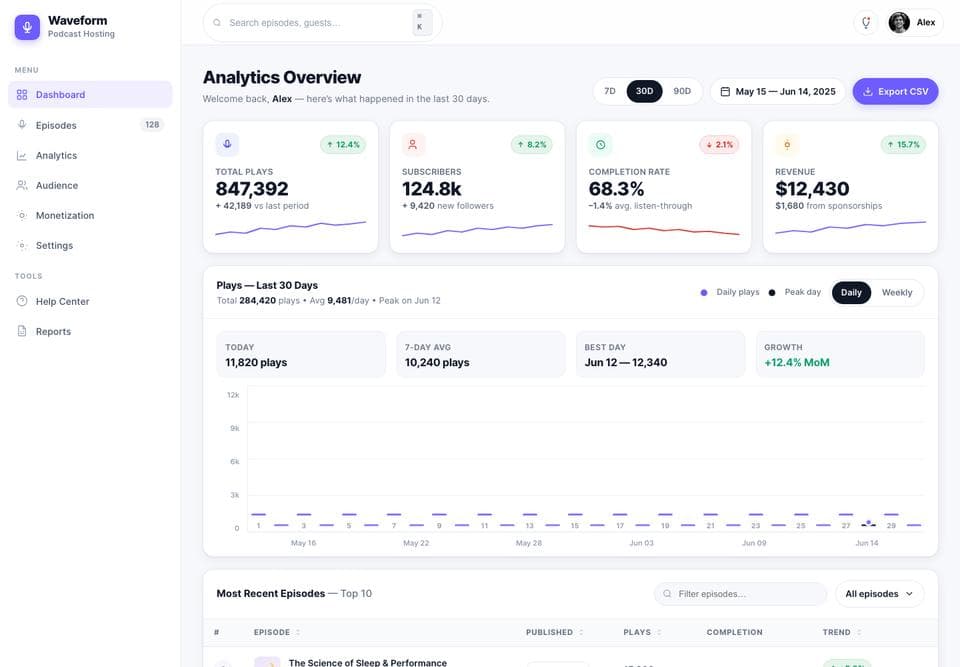This screenshot has width=960, height=667.
Task: Click the Revenue card icon
Action: 787,145
